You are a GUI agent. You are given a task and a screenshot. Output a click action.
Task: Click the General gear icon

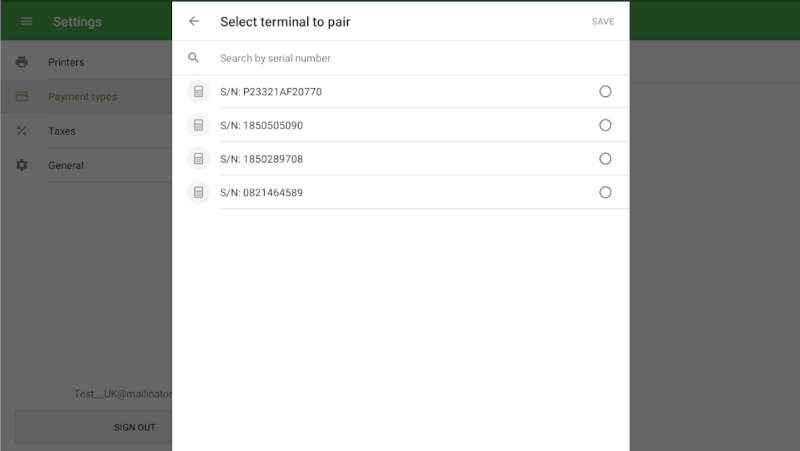[x=22, y=165]
